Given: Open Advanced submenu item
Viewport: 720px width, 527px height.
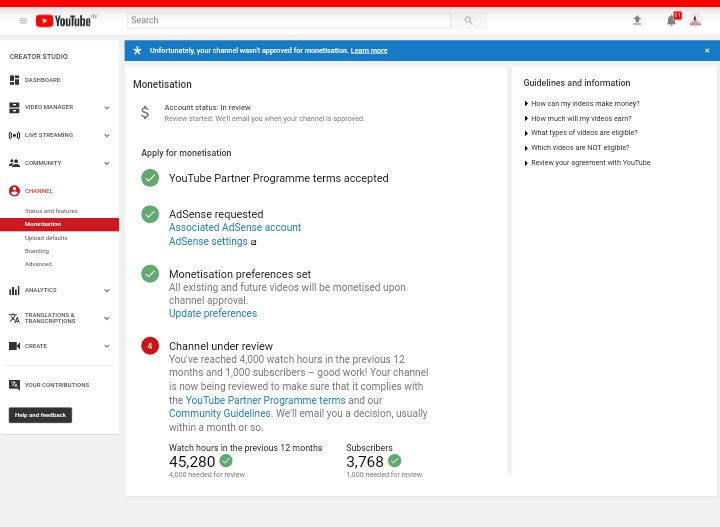Looking at the screenshot, I should tap(38, 264).
